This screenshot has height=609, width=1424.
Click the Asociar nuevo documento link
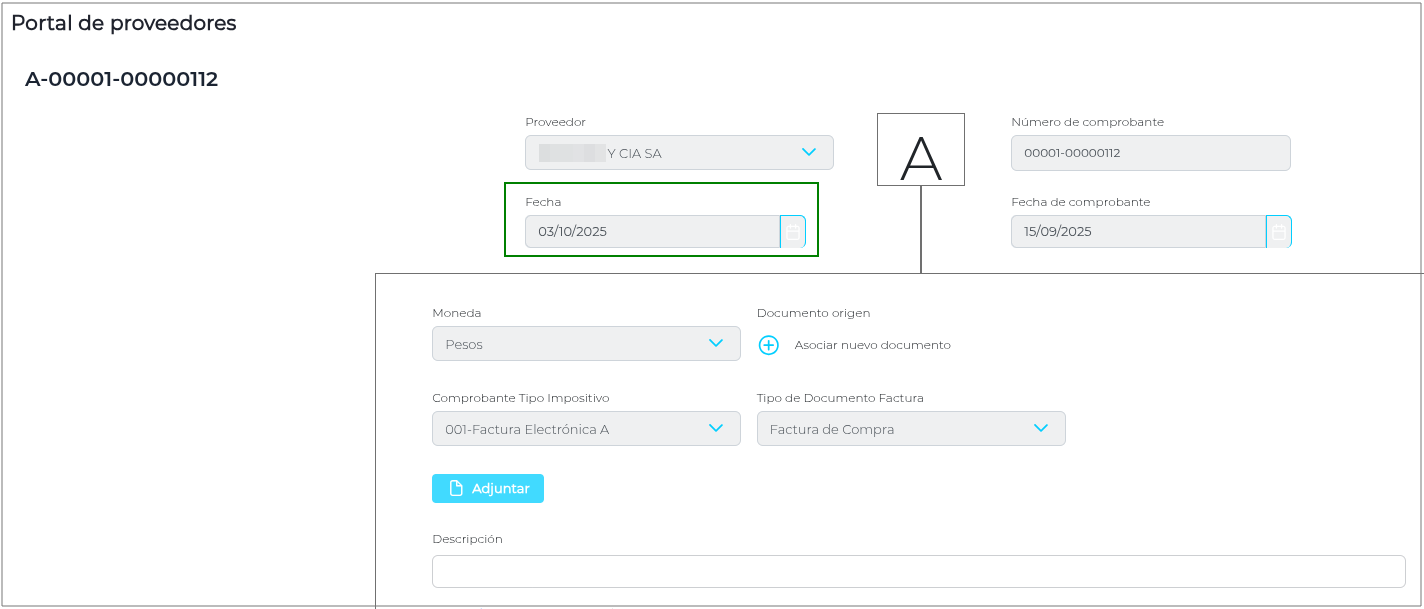tap(872, 345)
